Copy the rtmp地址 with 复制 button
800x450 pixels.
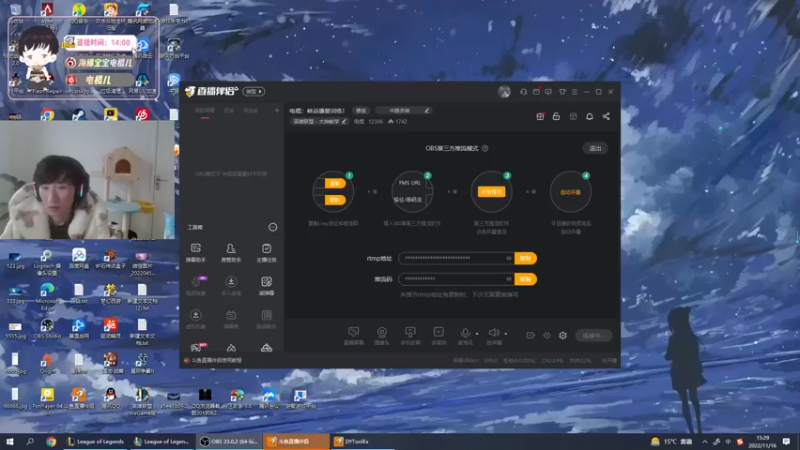point(526,258)
